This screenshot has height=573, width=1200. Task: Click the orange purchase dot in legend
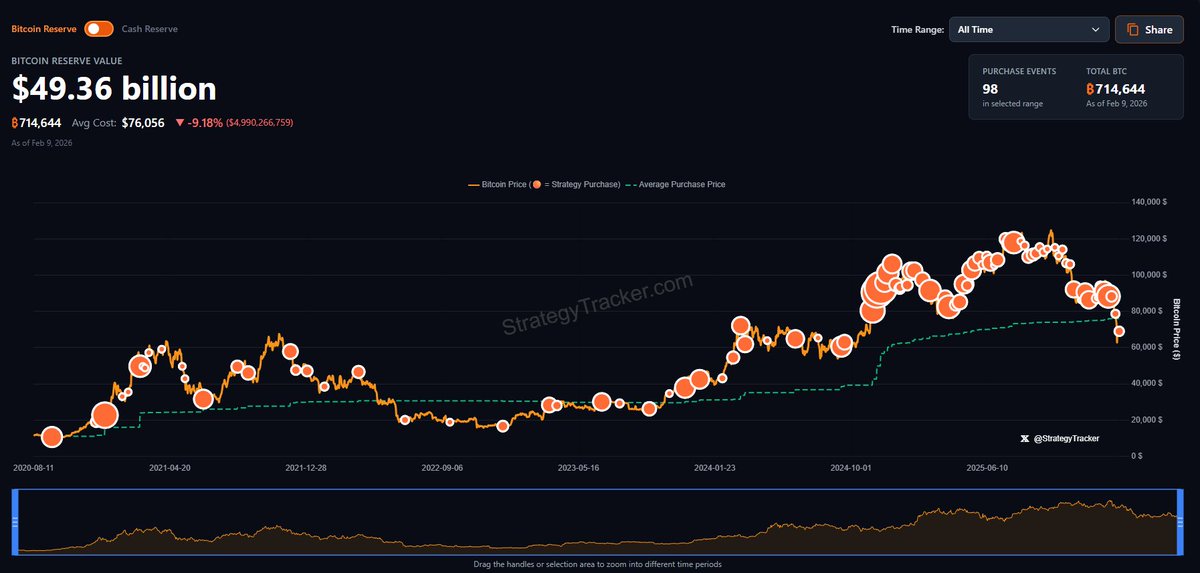pyautogui.click(x=539, y=184)
